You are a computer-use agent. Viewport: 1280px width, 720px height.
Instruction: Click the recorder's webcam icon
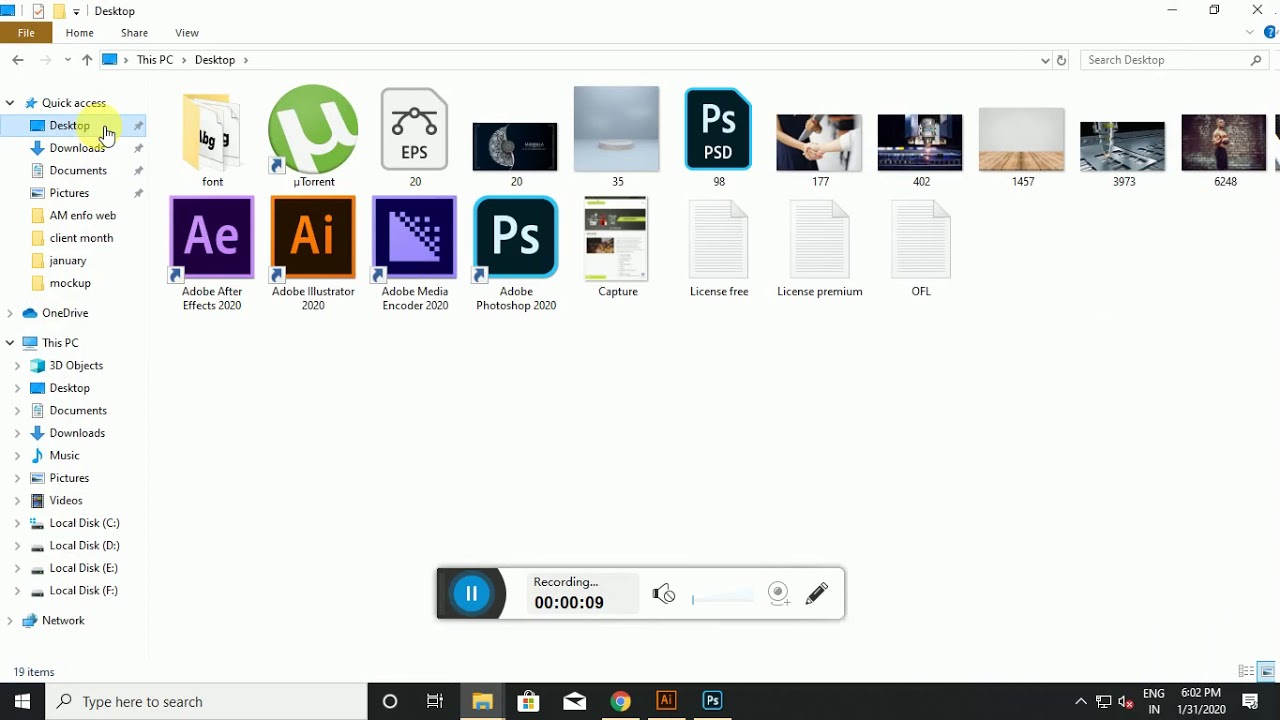point(779,594)
